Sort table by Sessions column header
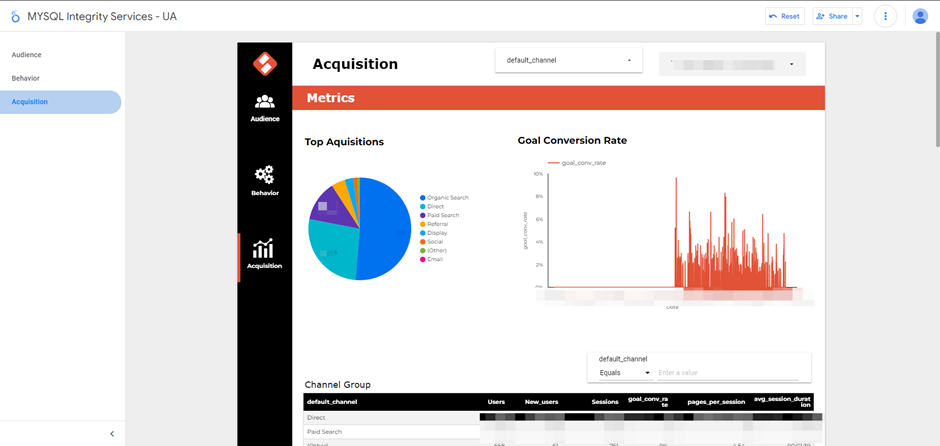Screen dimensions: 940x446 [x=605, y=401]
